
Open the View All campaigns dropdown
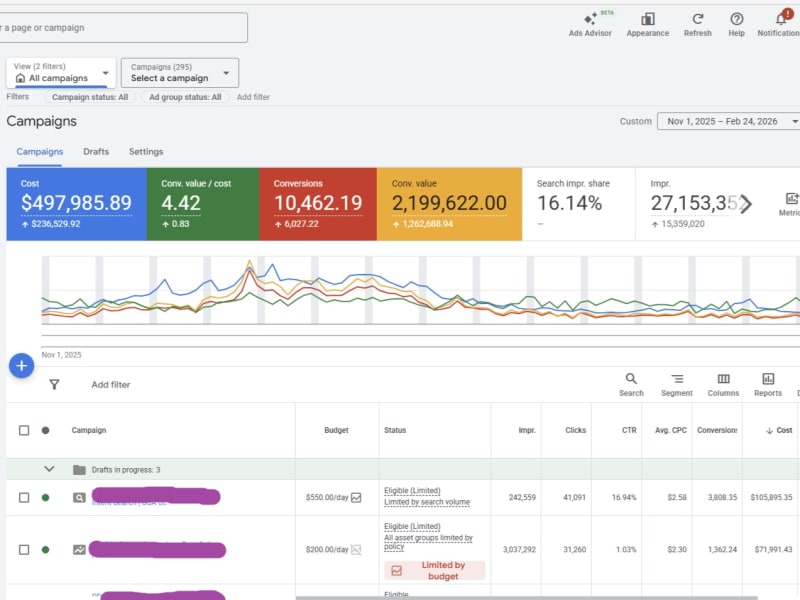pos(61,72)
